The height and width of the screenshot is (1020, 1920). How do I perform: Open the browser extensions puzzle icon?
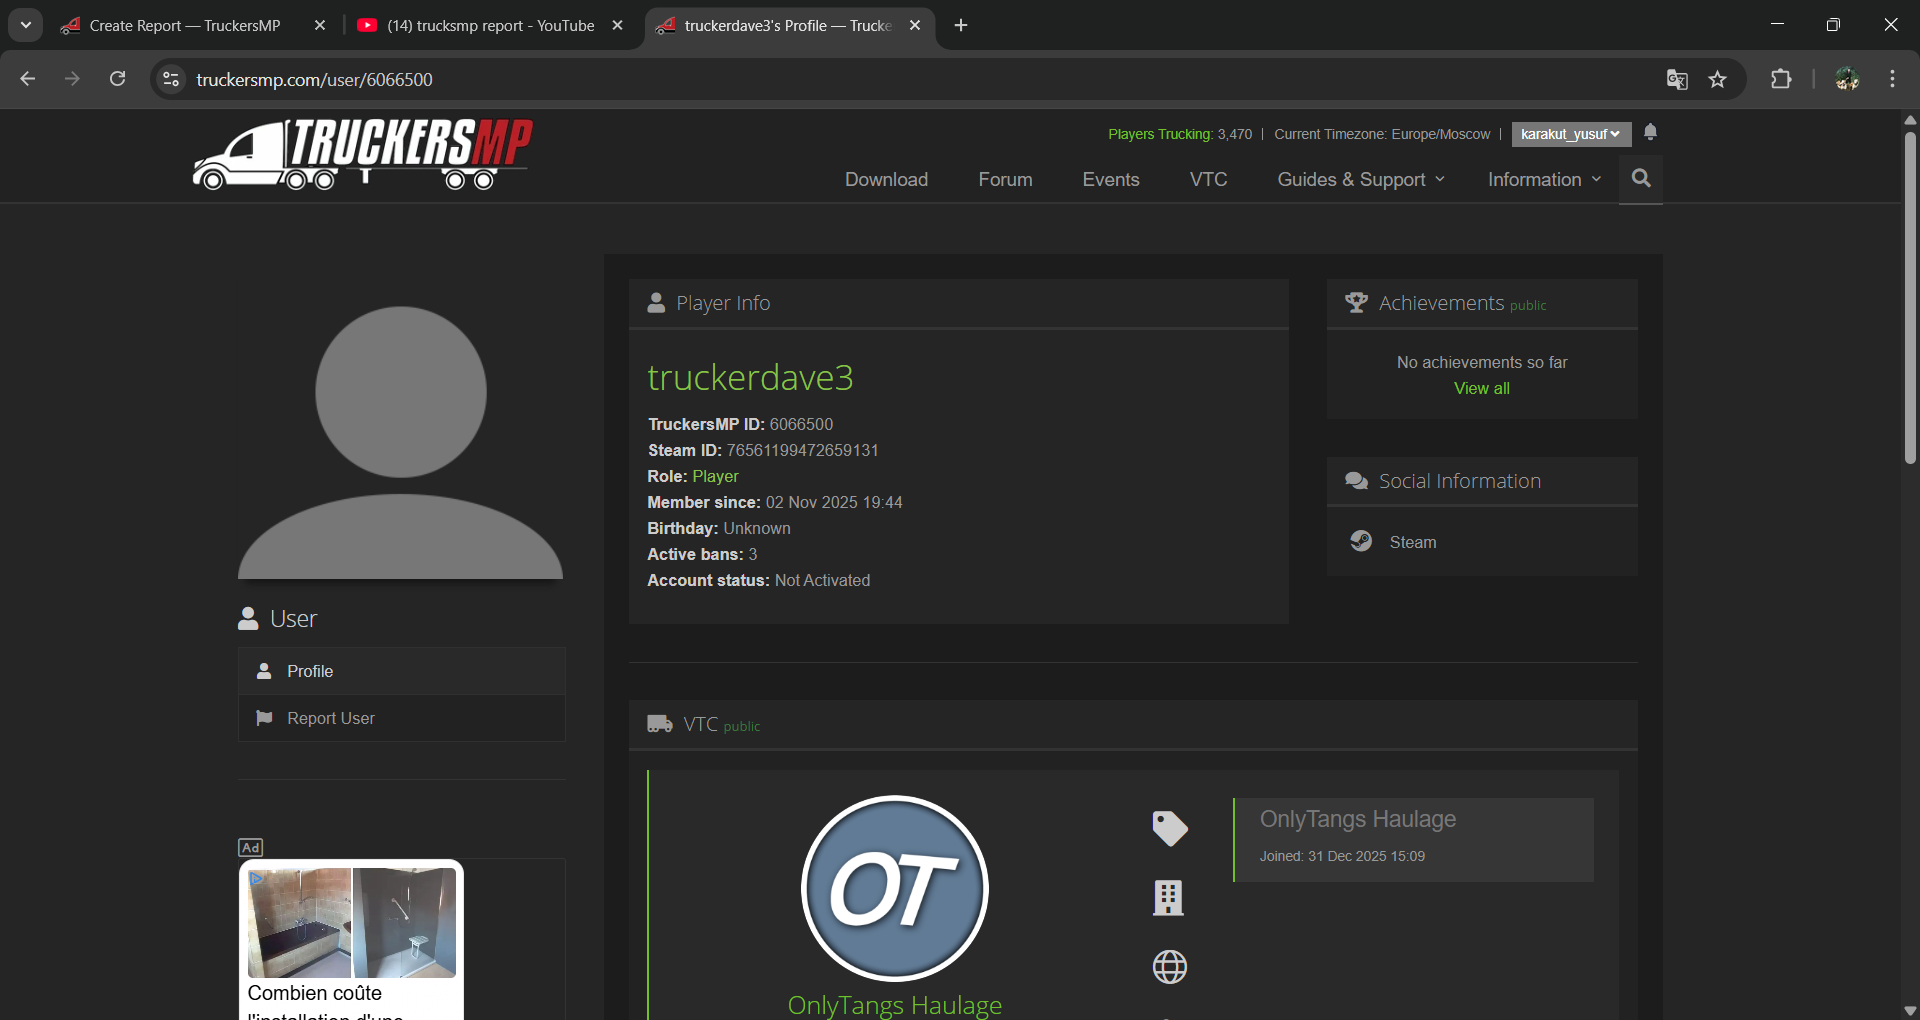[1781, 80]
